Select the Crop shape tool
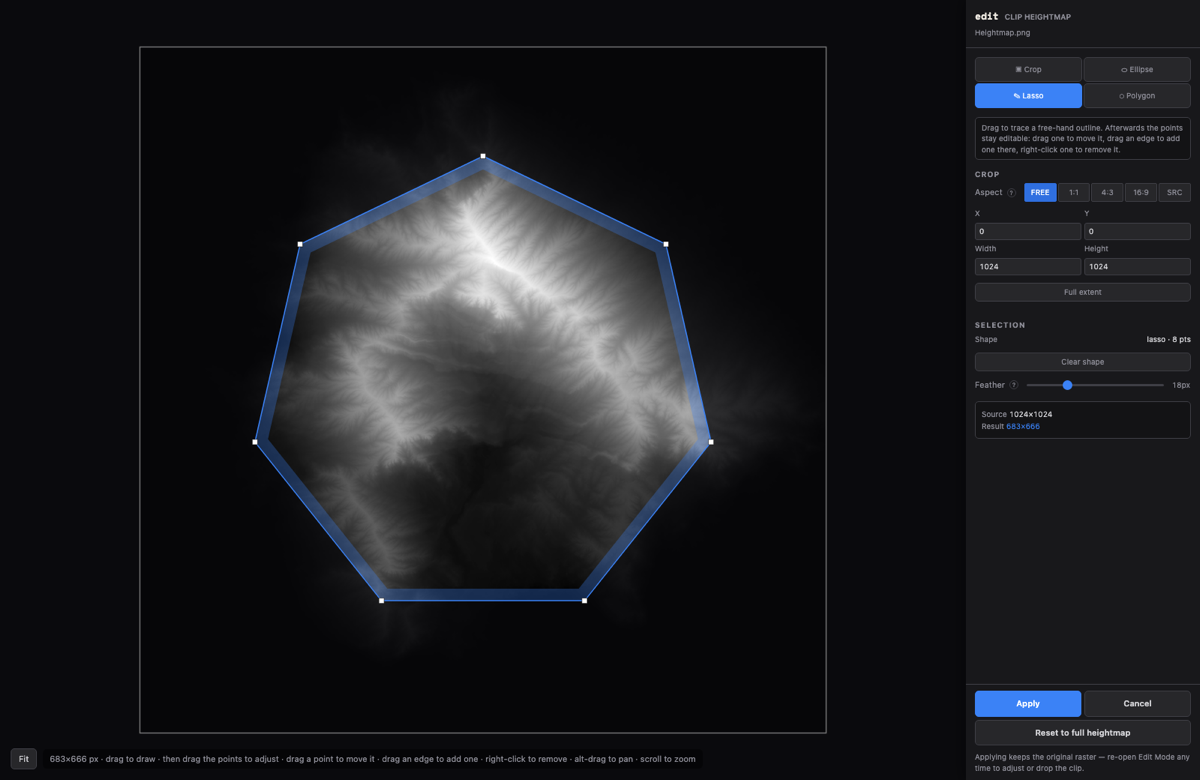Viewport: 1200px width, 780px height. (x=1028, y=69)
